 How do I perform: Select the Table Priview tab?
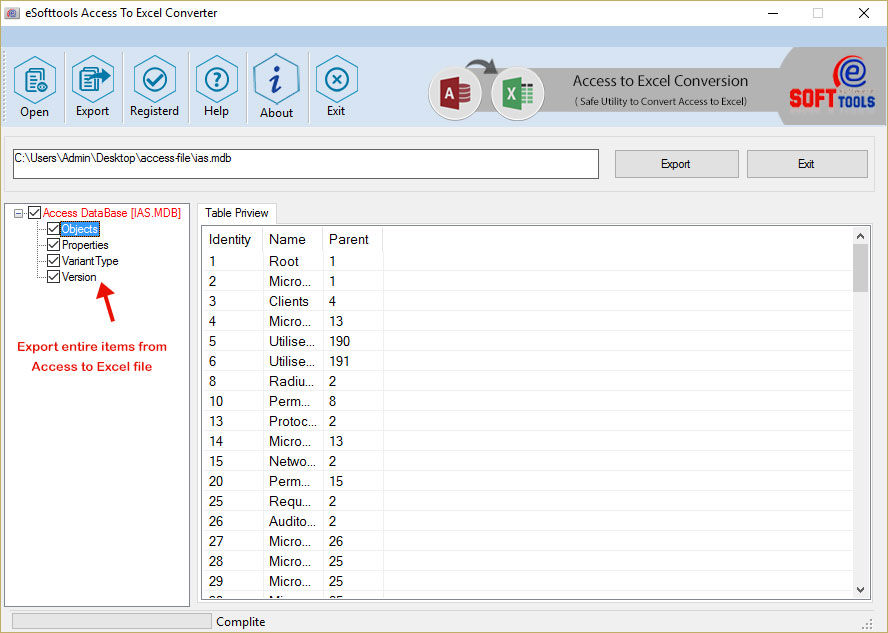(237, 213)
